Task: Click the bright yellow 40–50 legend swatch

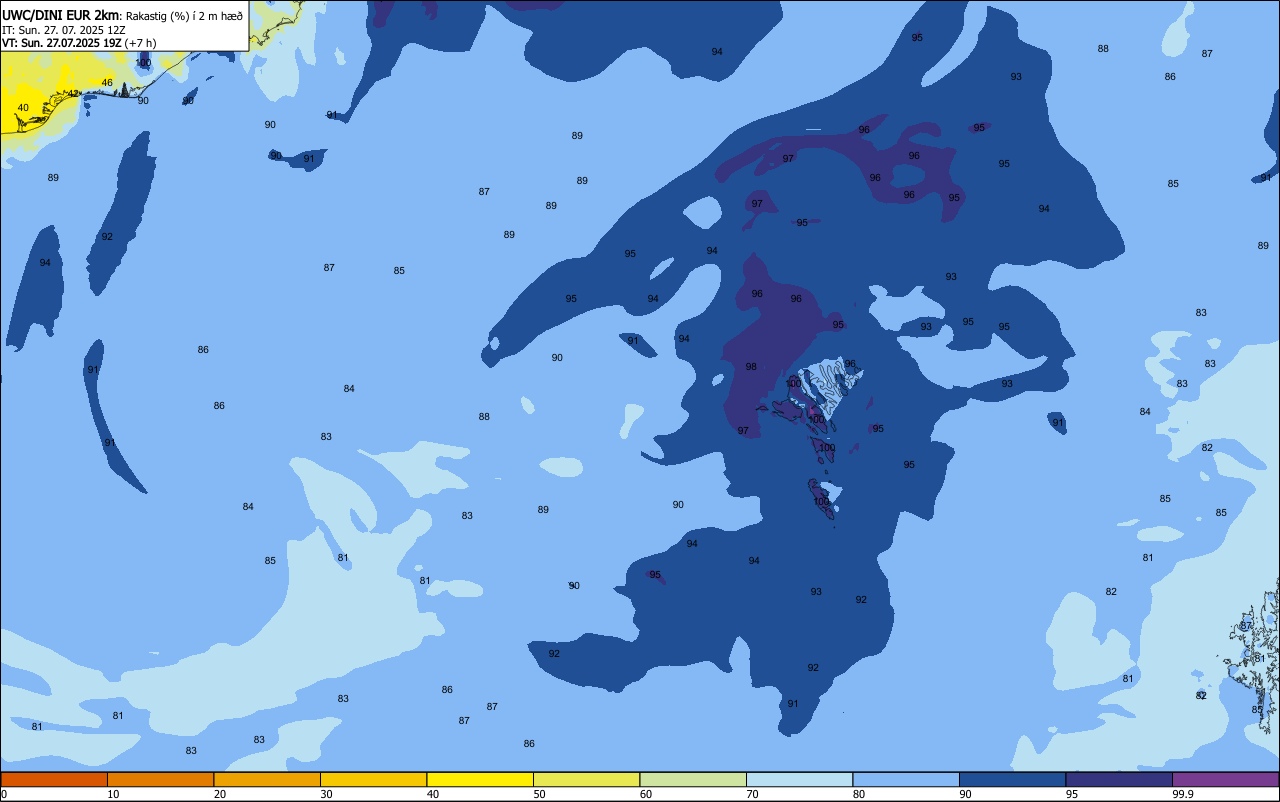Action: pyautogui.click(x=480, y=779)
